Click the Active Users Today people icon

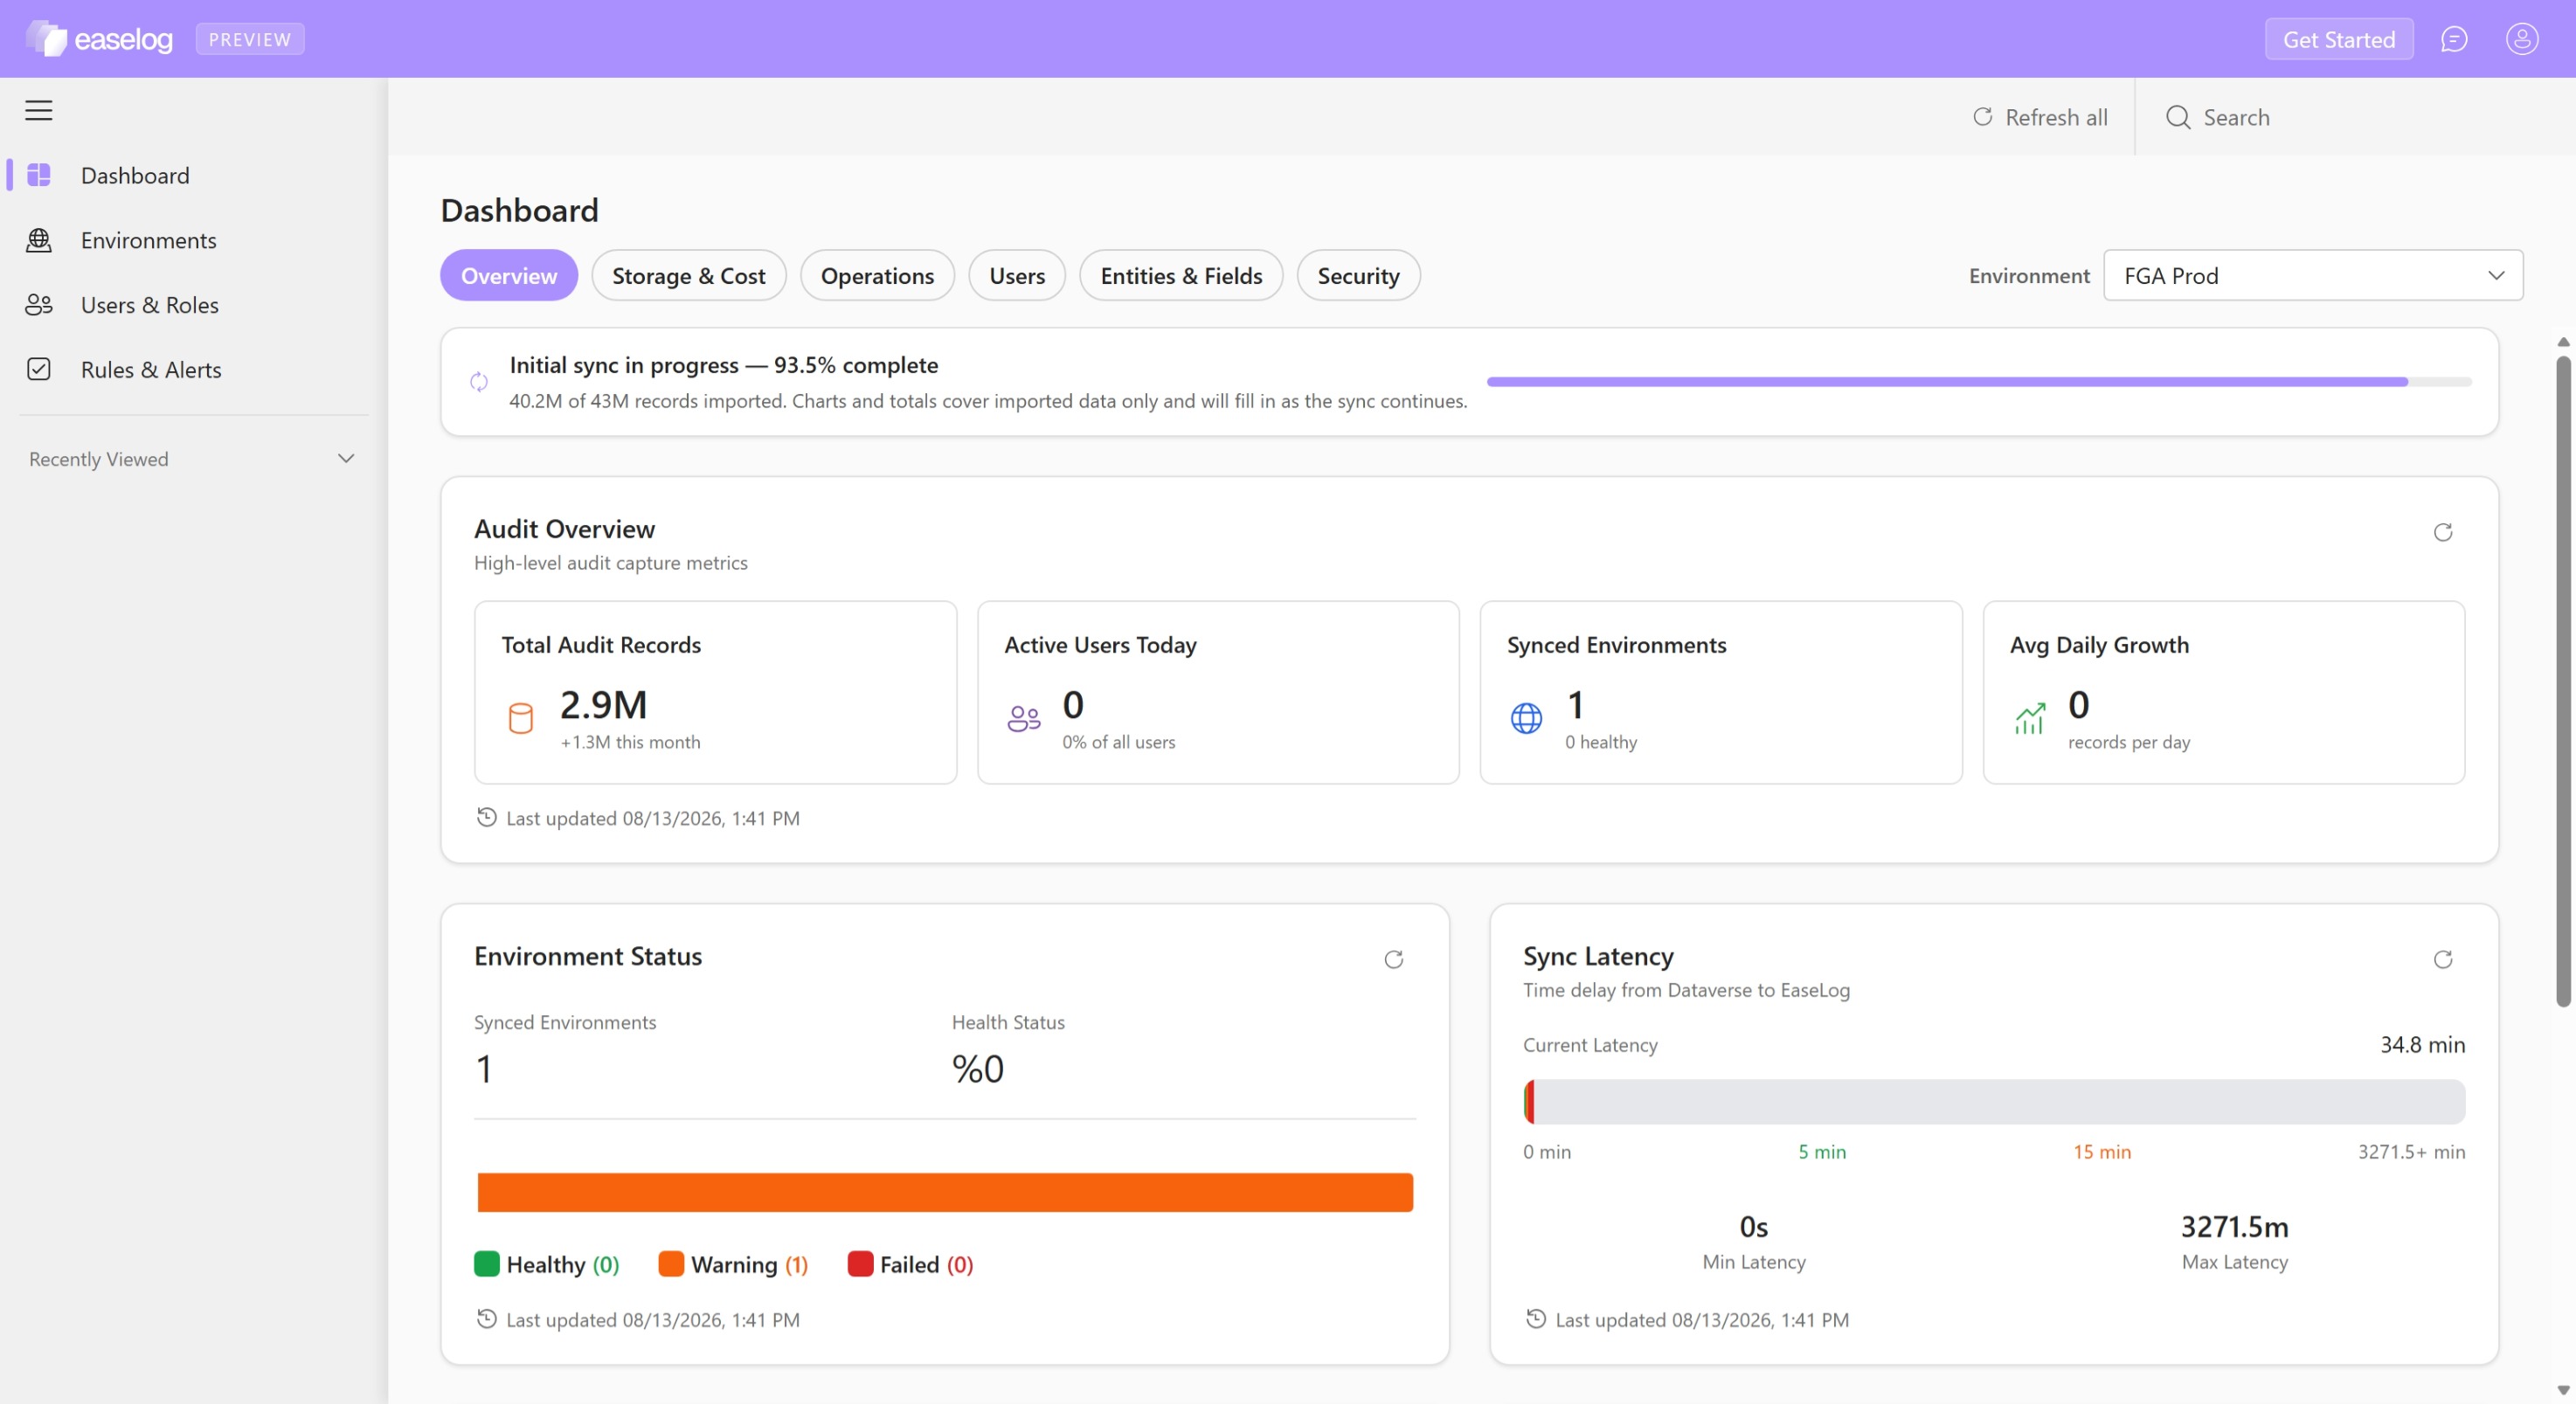pos(1024,718)
